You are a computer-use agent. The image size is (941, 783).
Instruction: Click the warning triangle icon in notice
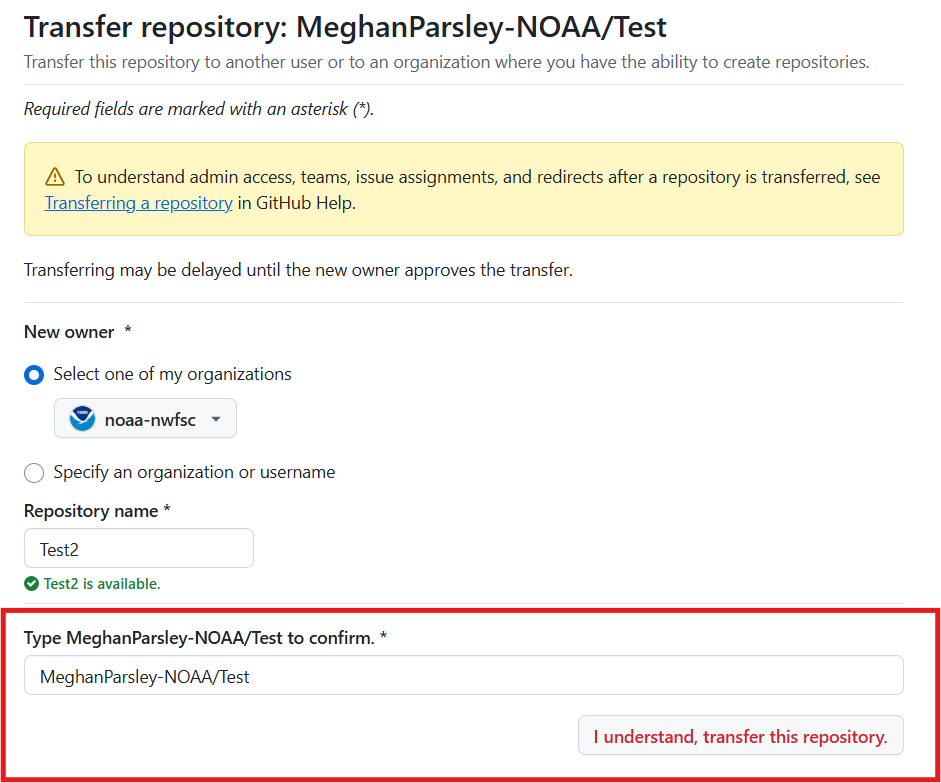55,177
